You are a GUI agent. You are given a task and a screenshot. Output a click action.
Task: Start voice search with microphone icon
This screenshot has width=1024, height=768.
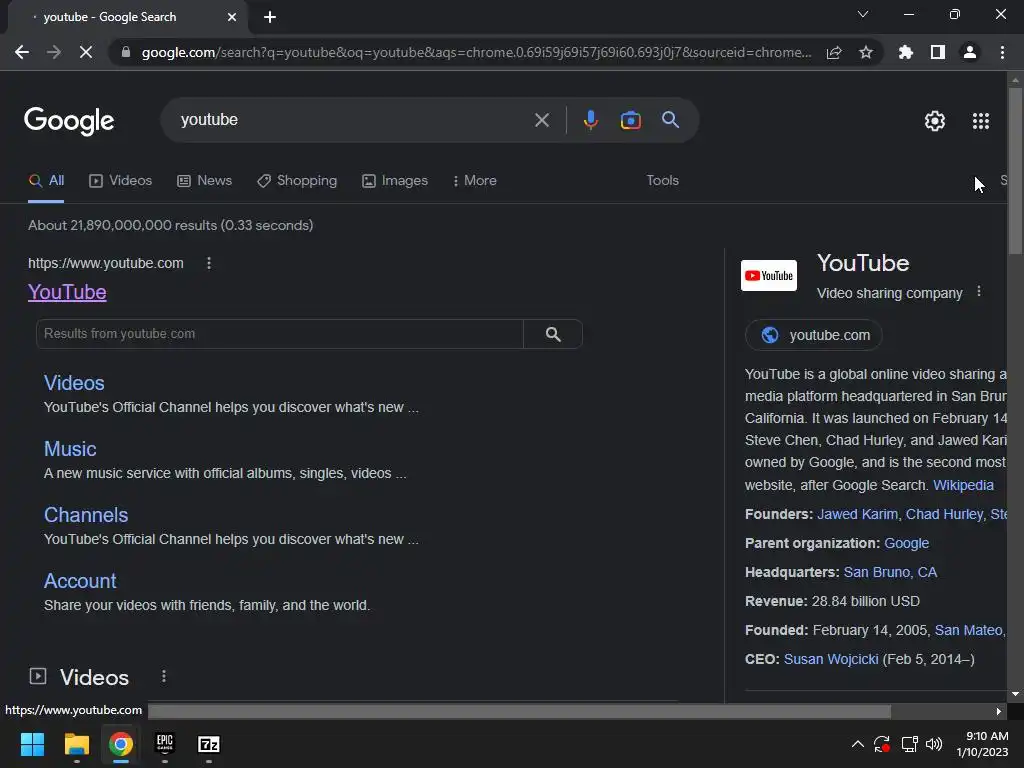[590, 120]
